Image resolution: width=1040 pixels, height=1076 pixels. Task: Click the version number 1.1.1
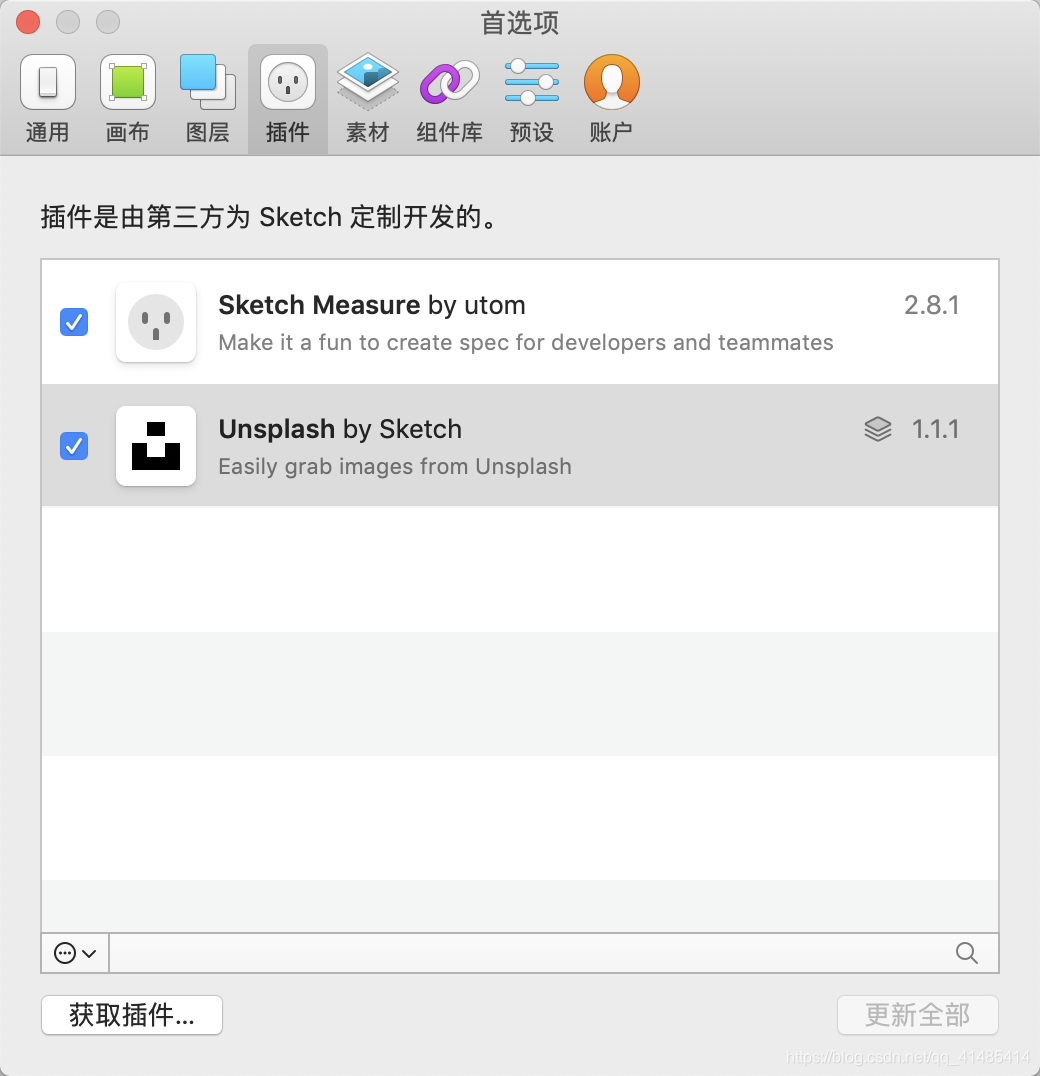point(935,430)
